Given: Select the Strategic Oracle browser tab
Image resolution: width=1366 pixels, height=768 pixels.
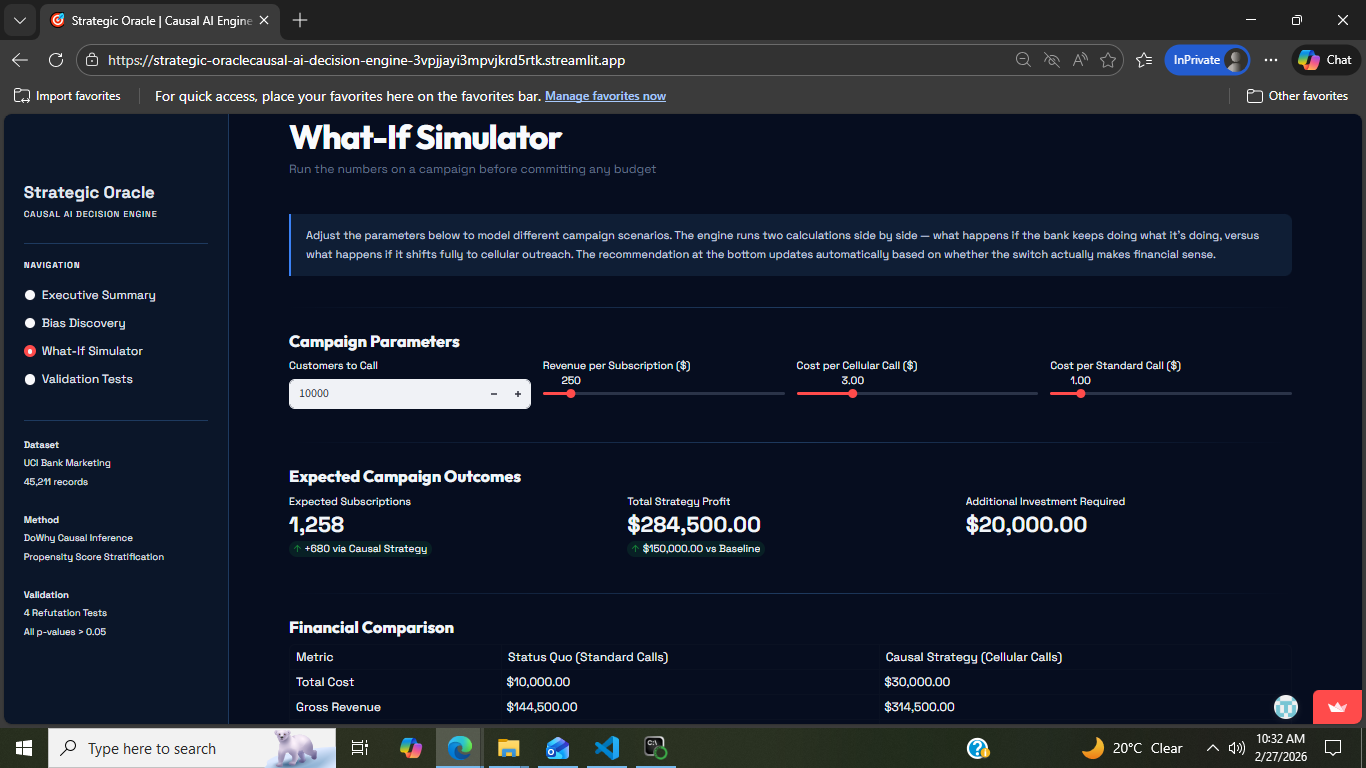Looking at the screenshot, I should point(160,20).
